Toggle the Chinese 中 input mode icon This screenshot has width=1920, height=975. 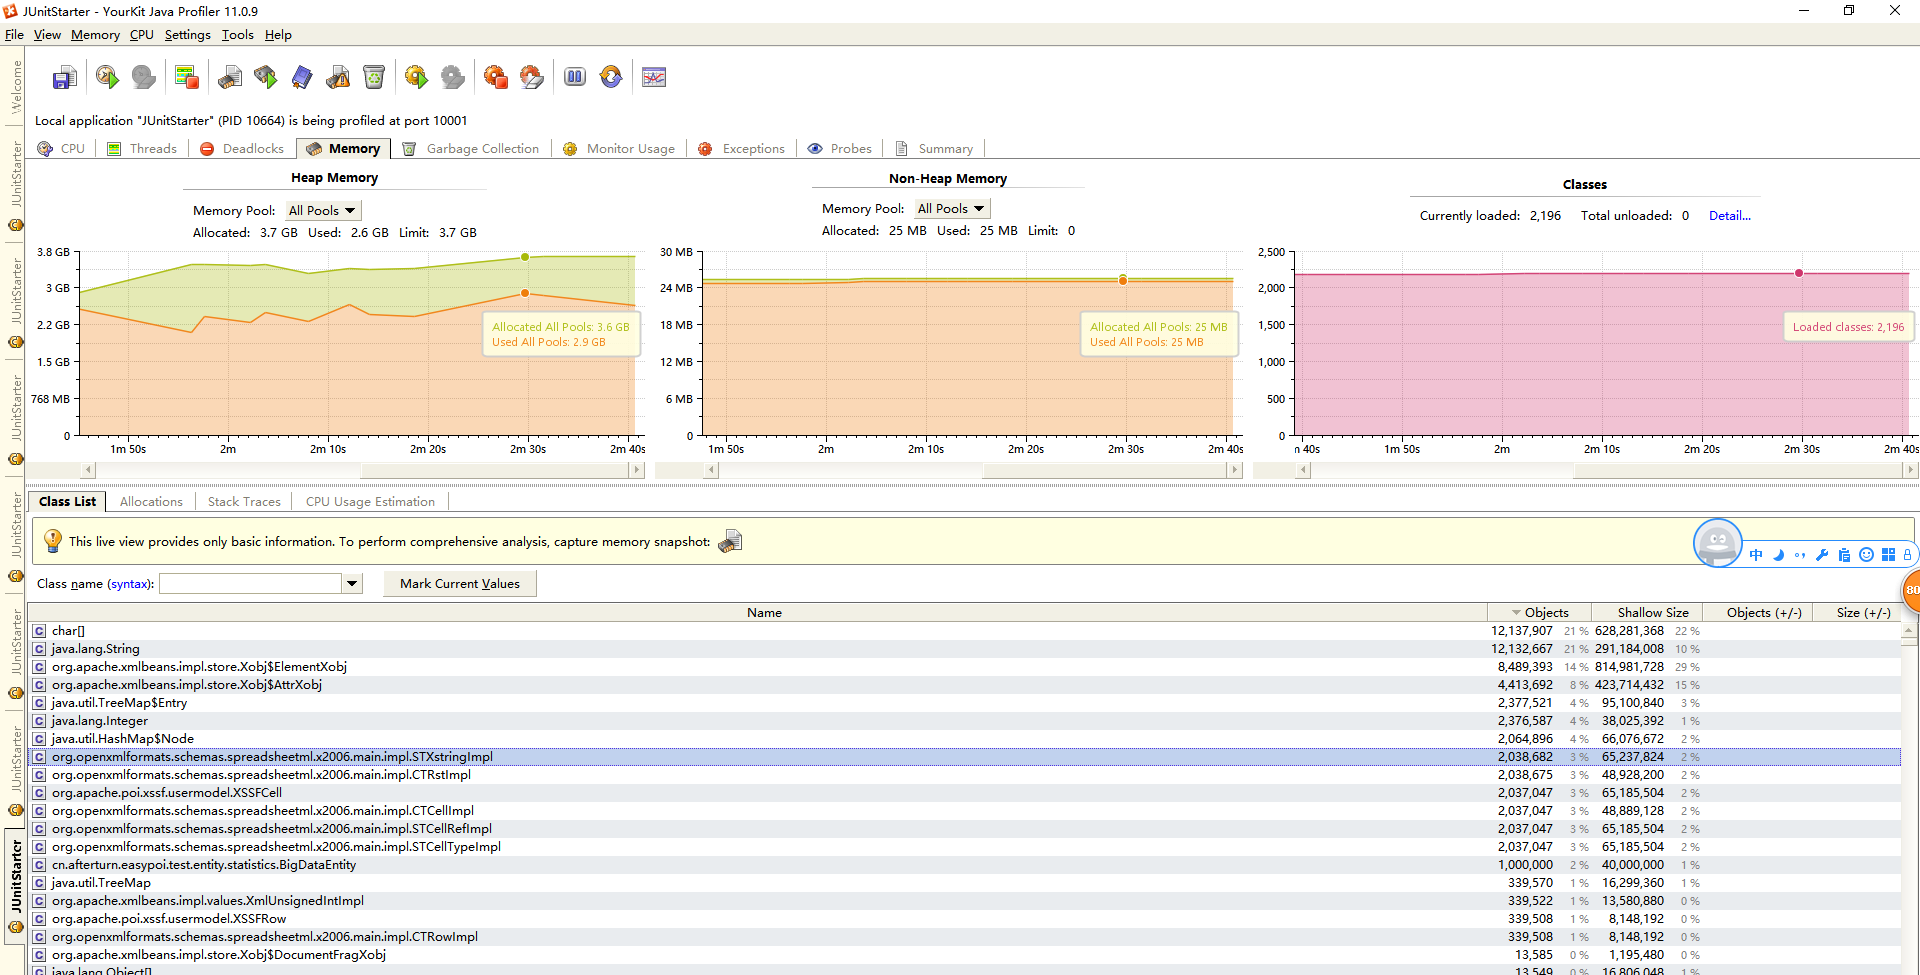(x=1756, y=555)
